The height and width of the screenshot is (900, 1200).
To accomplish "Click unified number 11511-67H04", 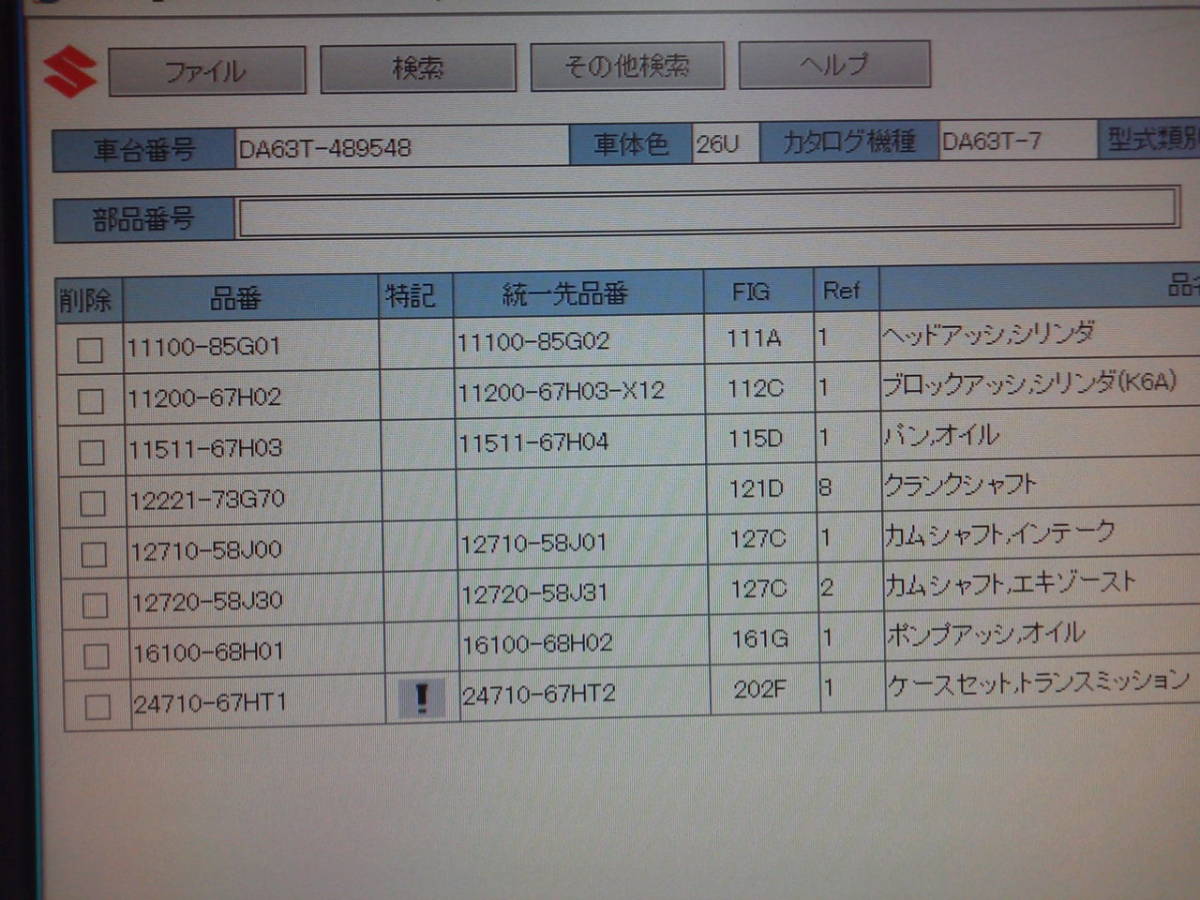I will pyautogui.click(x=534, y=441).
